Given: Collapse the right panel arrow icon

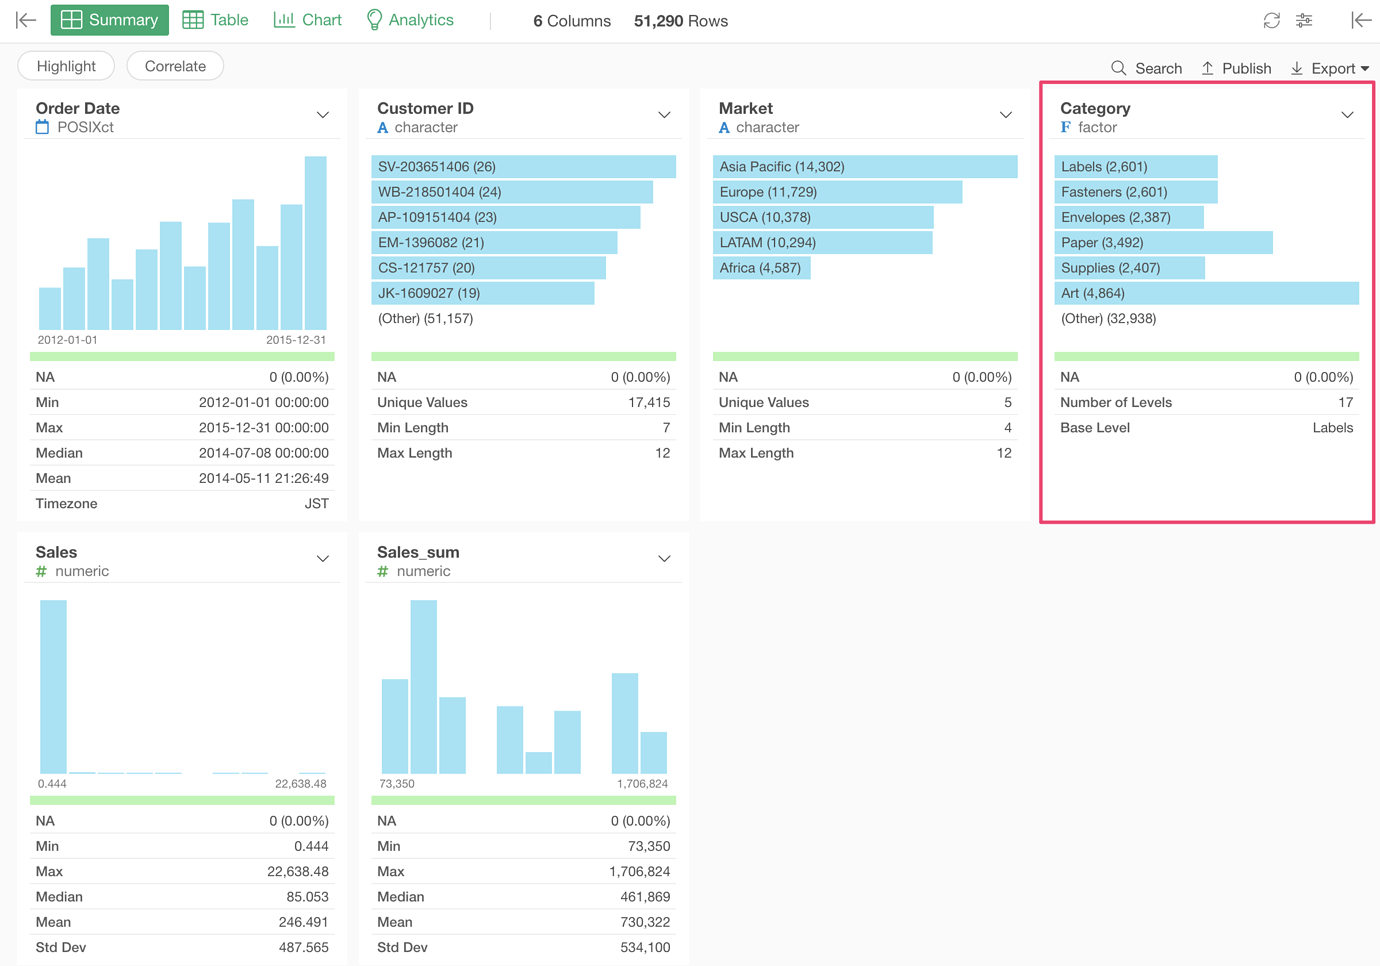Looking at the screenshot, I should coord(1360,20).
